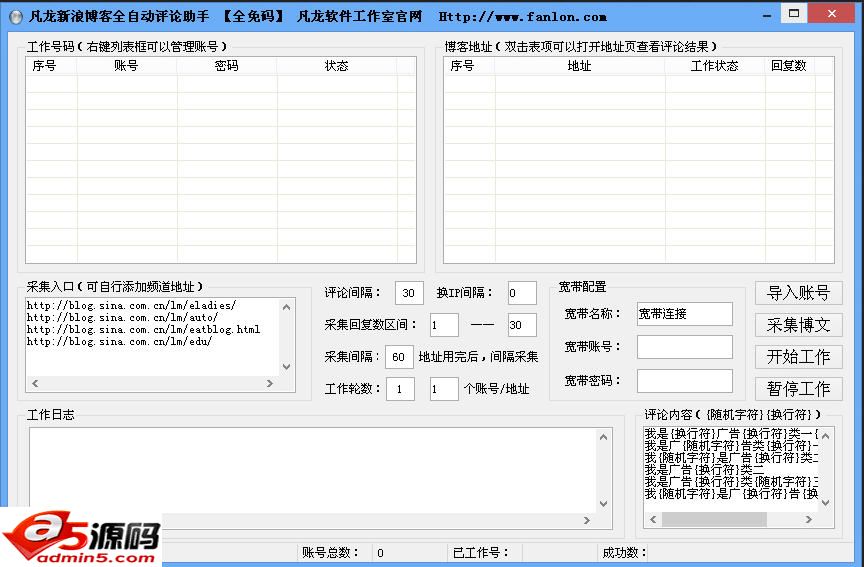Click up arrow of 工作日志 scrollbar

tap(603, 437)
